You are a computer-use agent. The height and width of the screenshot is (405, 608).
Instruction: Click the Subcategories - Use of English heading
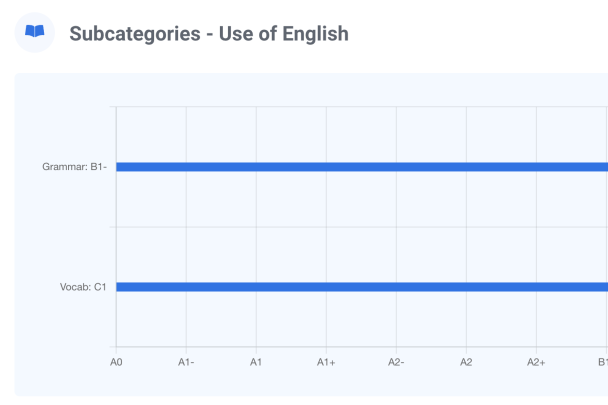coord(208,35)
